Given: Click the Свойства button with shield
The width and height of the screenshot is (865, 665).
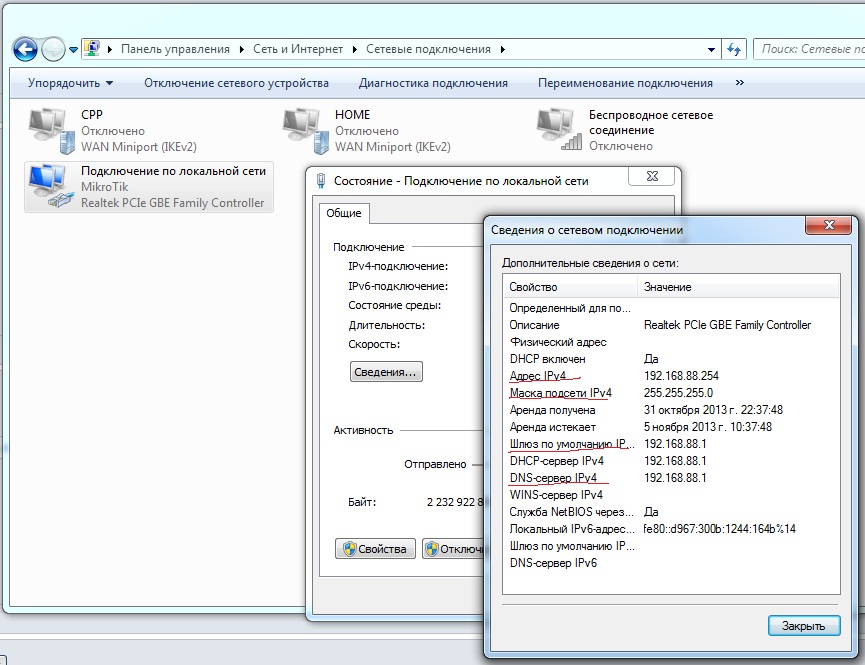Looking at the screenshot, I should click(375, 549).
